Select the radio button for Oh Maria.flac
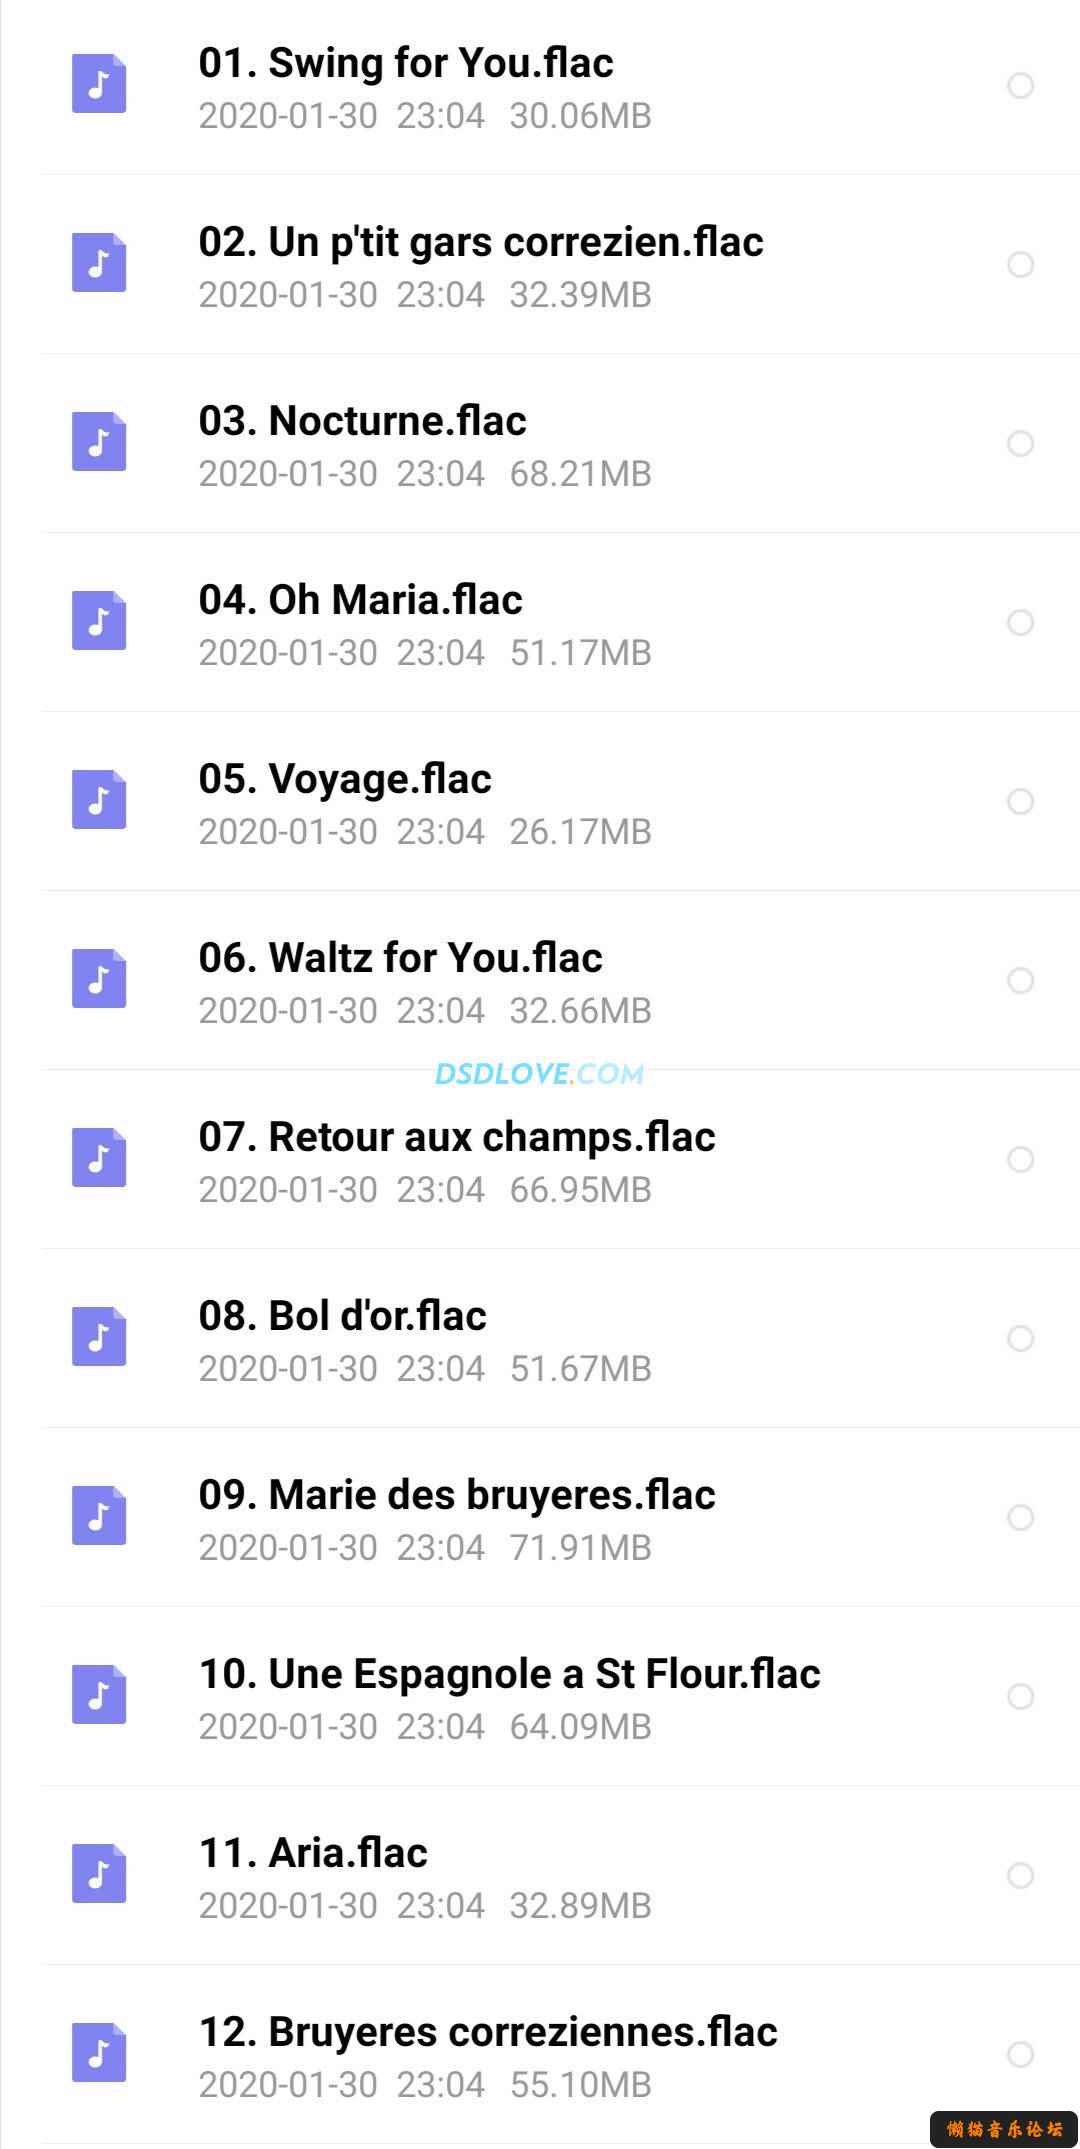This screenshot has width=1080, height=2149. (1020, 622)
